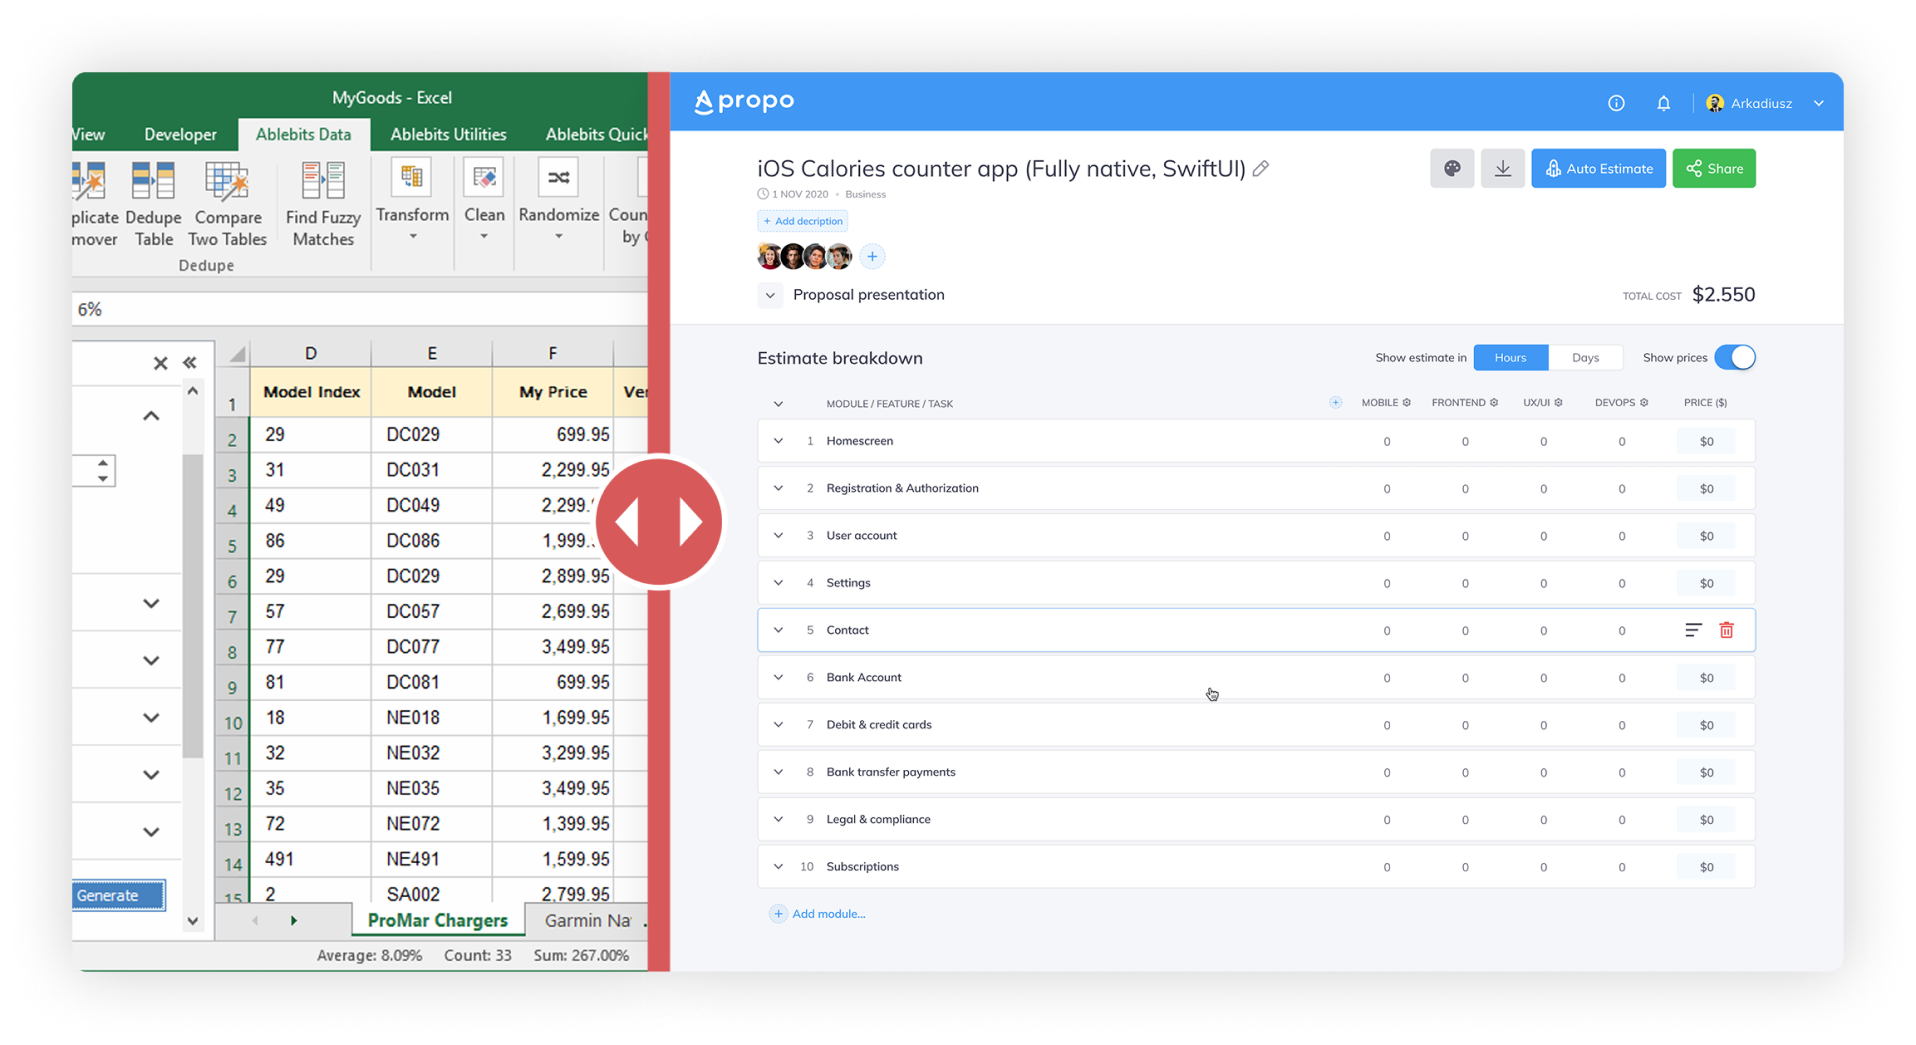Click the Contact module row name
The image size is (1916, 1045).
tap(847, 630)
